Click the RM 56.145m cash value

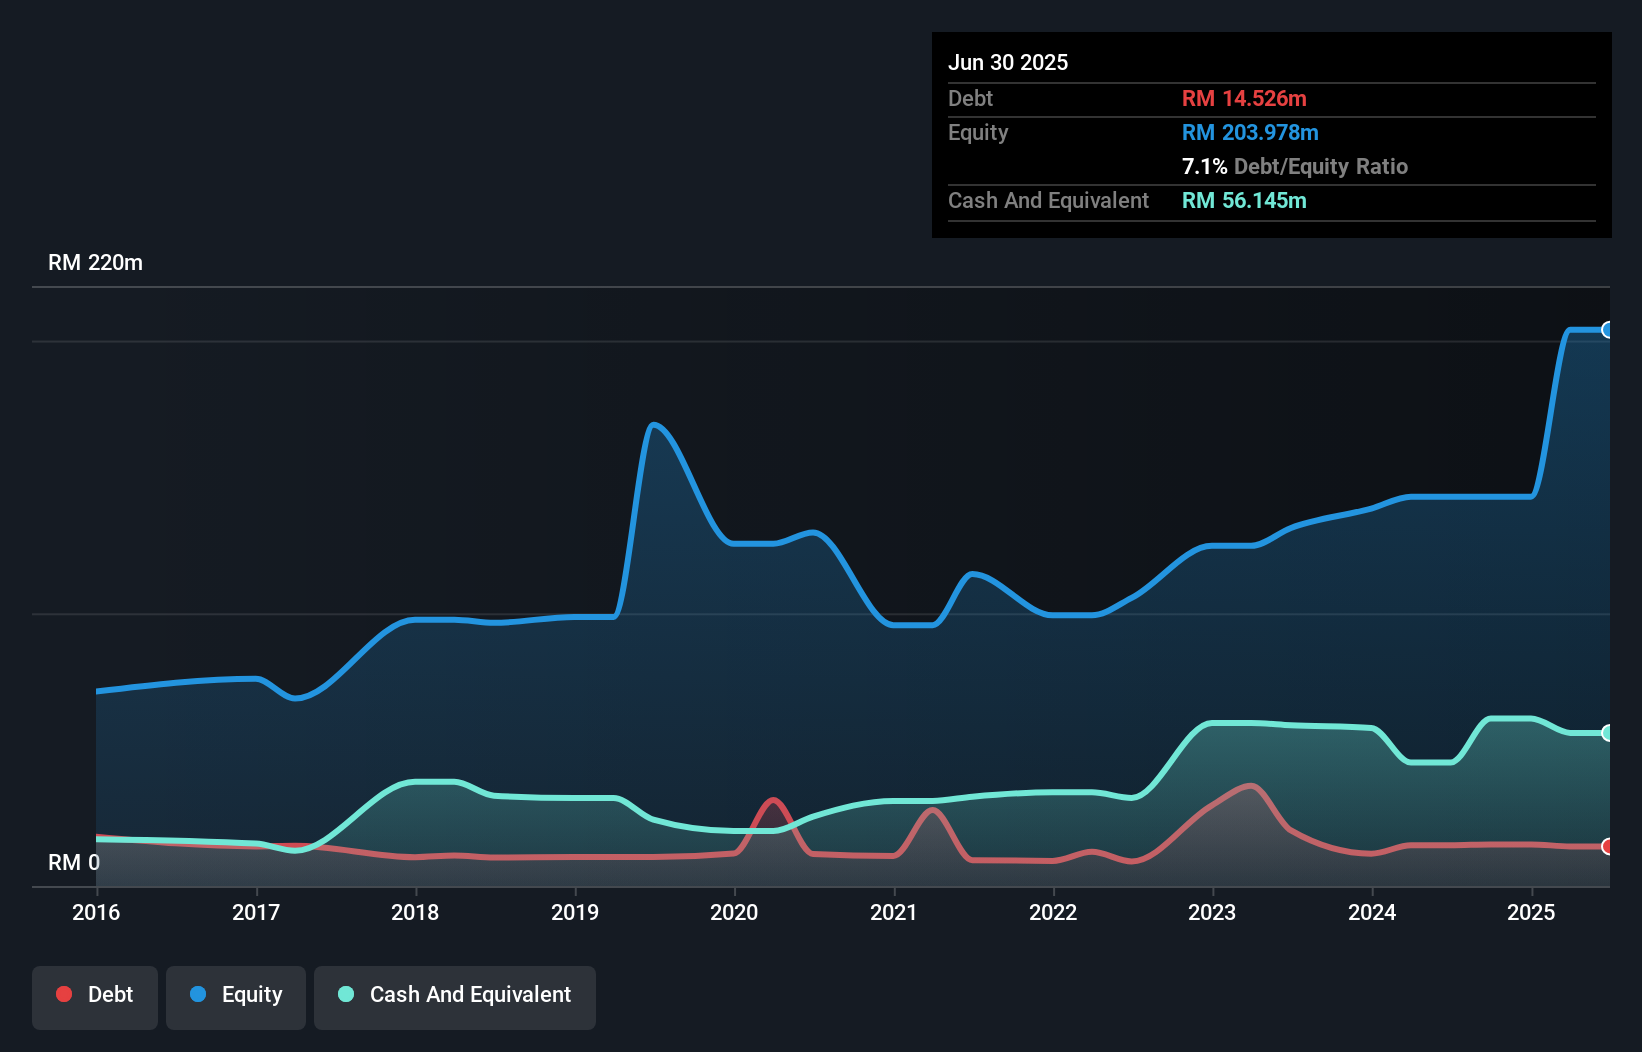click(1244, 200)
